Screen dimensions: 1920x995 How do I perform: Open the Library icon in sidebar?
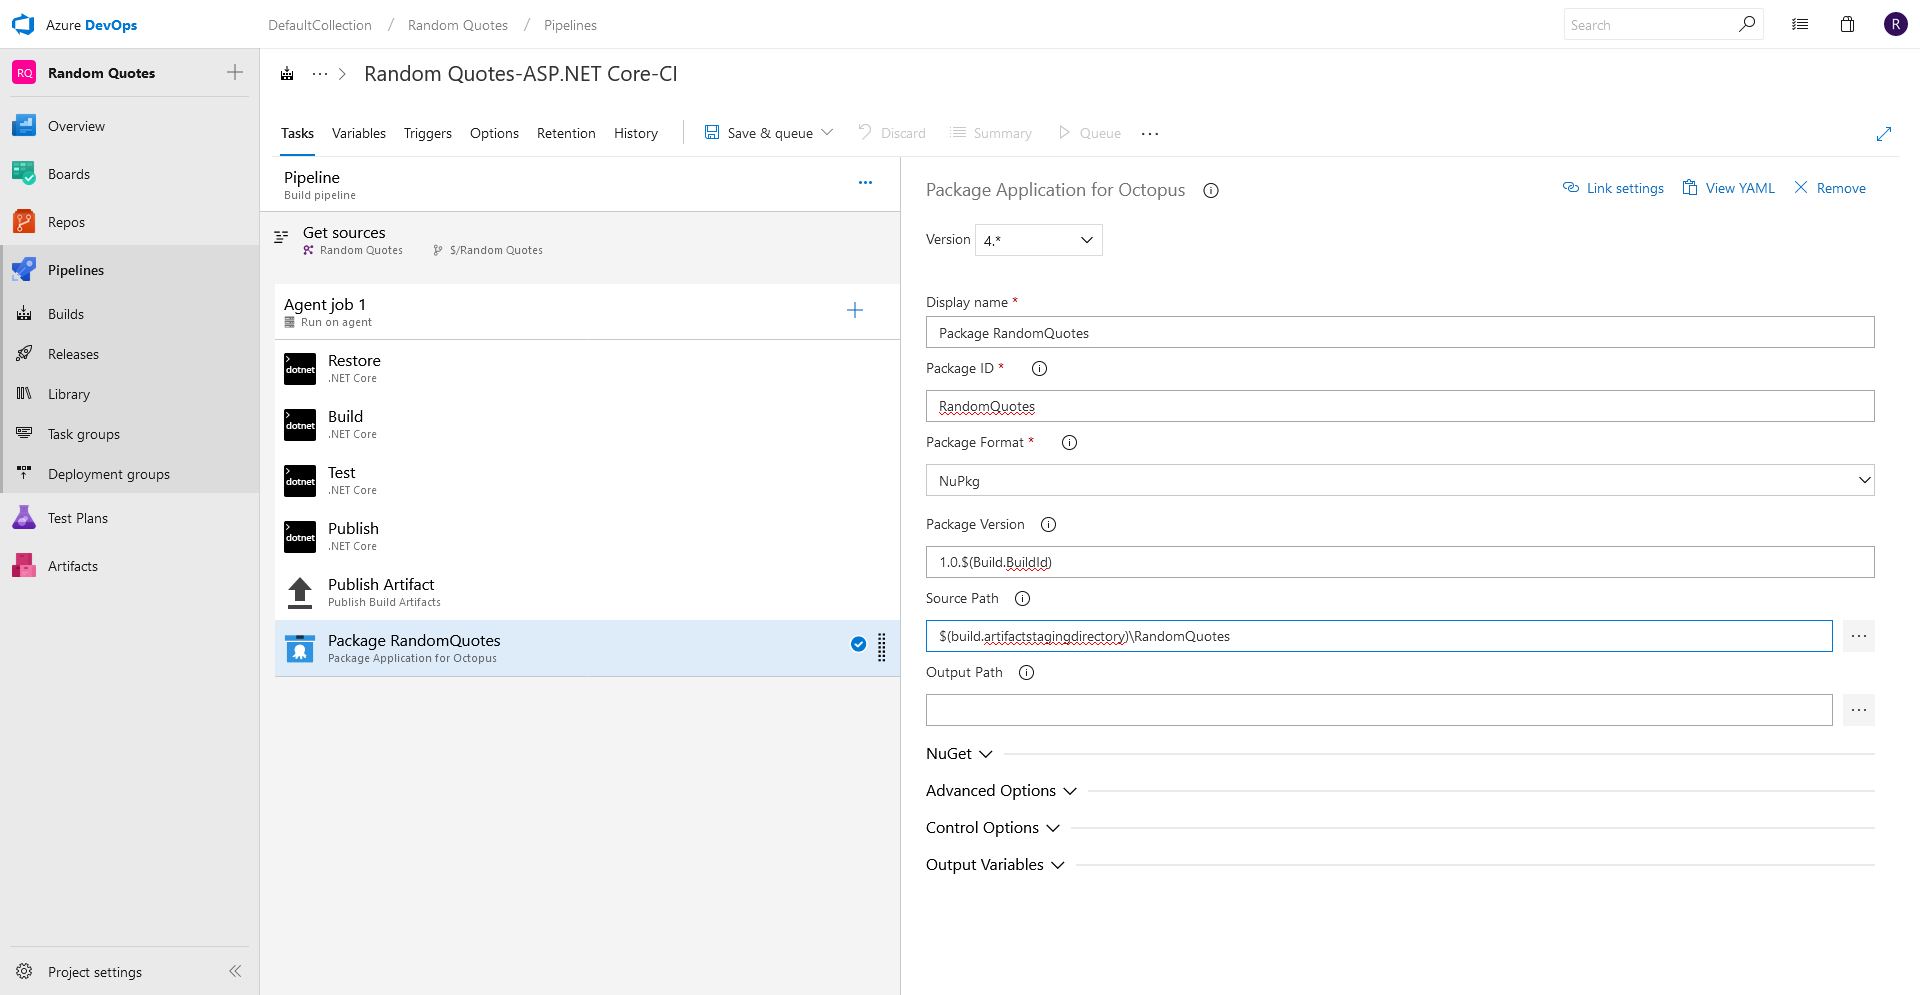(24, 394)
